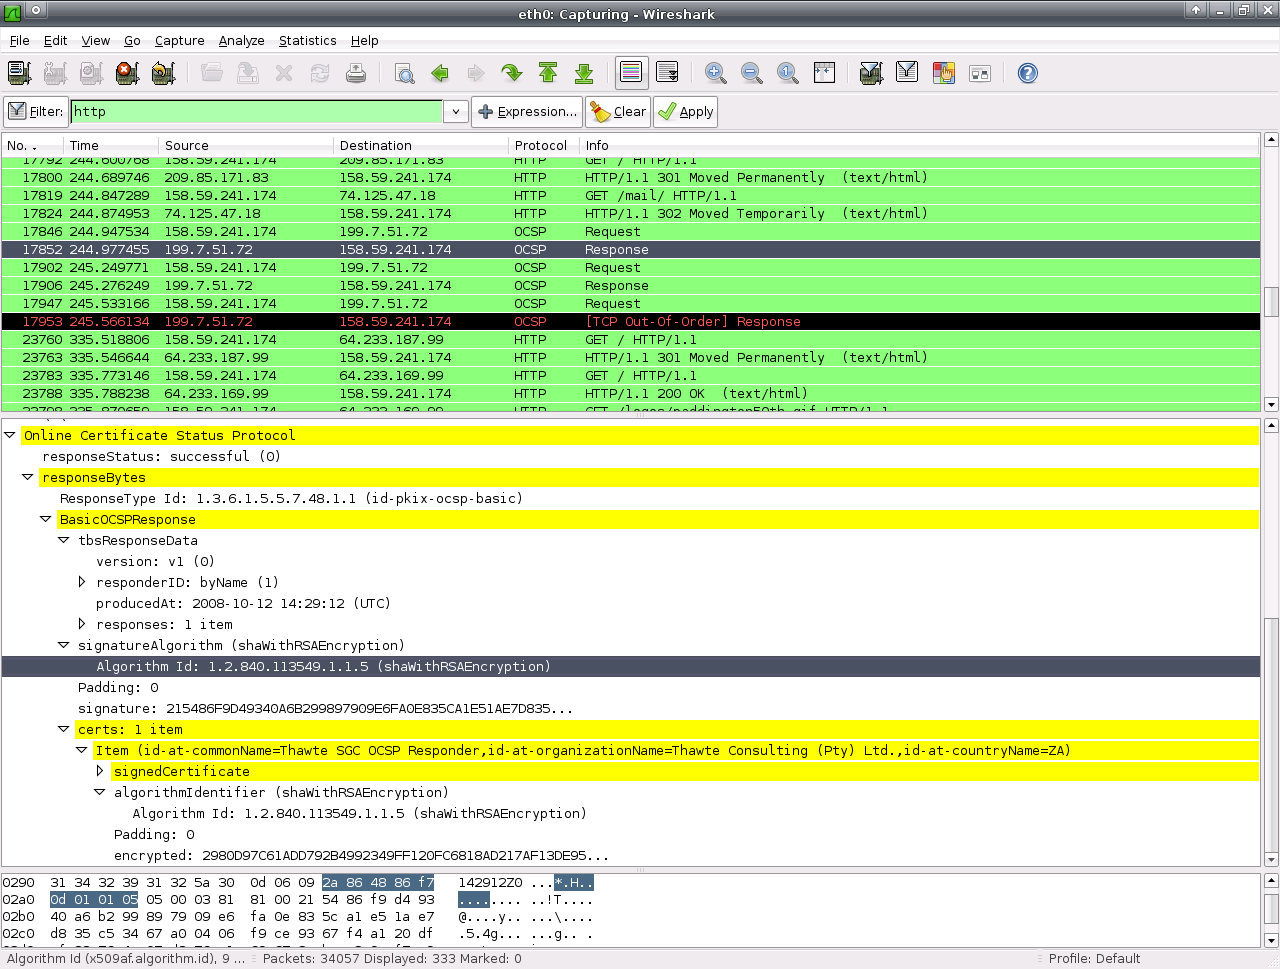Open the Help menu
Image resolution: width=1280 pixels, height=969 pixels.
point(365,41)
